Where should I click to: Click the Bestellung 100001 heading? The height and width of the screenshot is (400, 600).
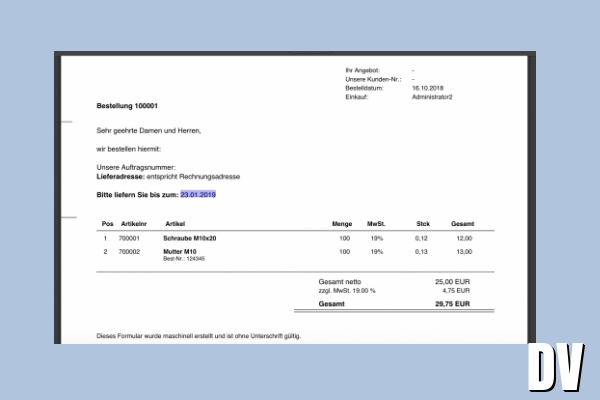pos(127,105)
